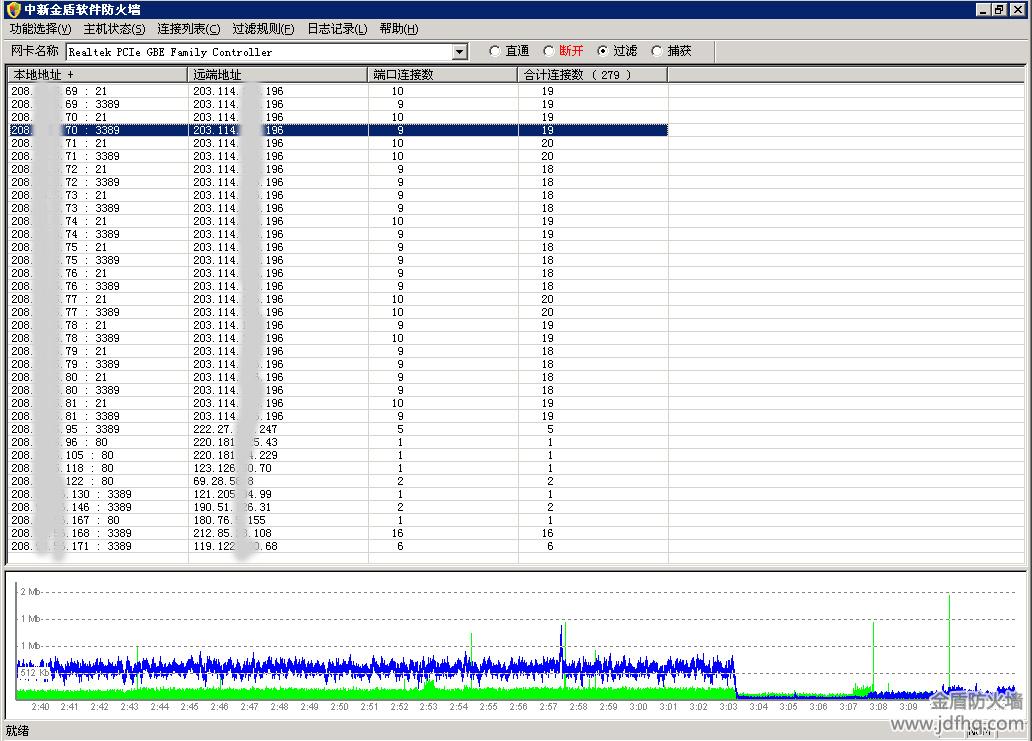Image resolution: width=1032 pixels, height=741 pixels.
Task: Click the 合计连接数 column header
Action: coord(592,75)
